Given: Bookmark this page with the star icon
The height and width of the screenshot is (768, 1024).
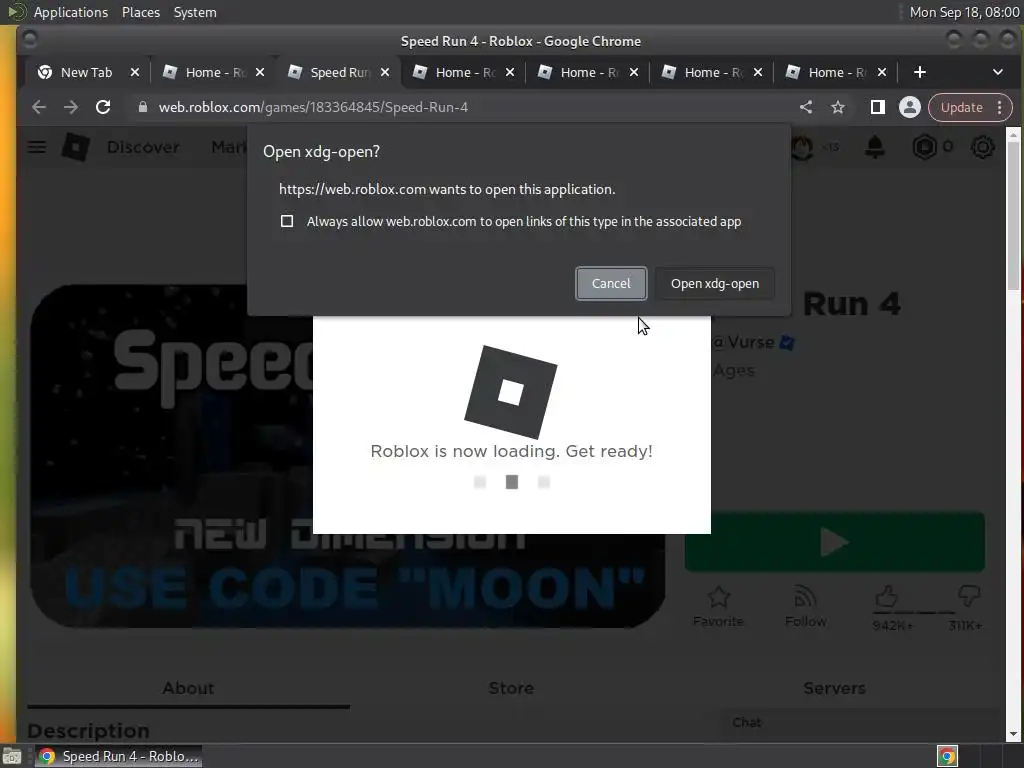Looking at the screenshot, I should pyautogui.click(x=838, y=107).
